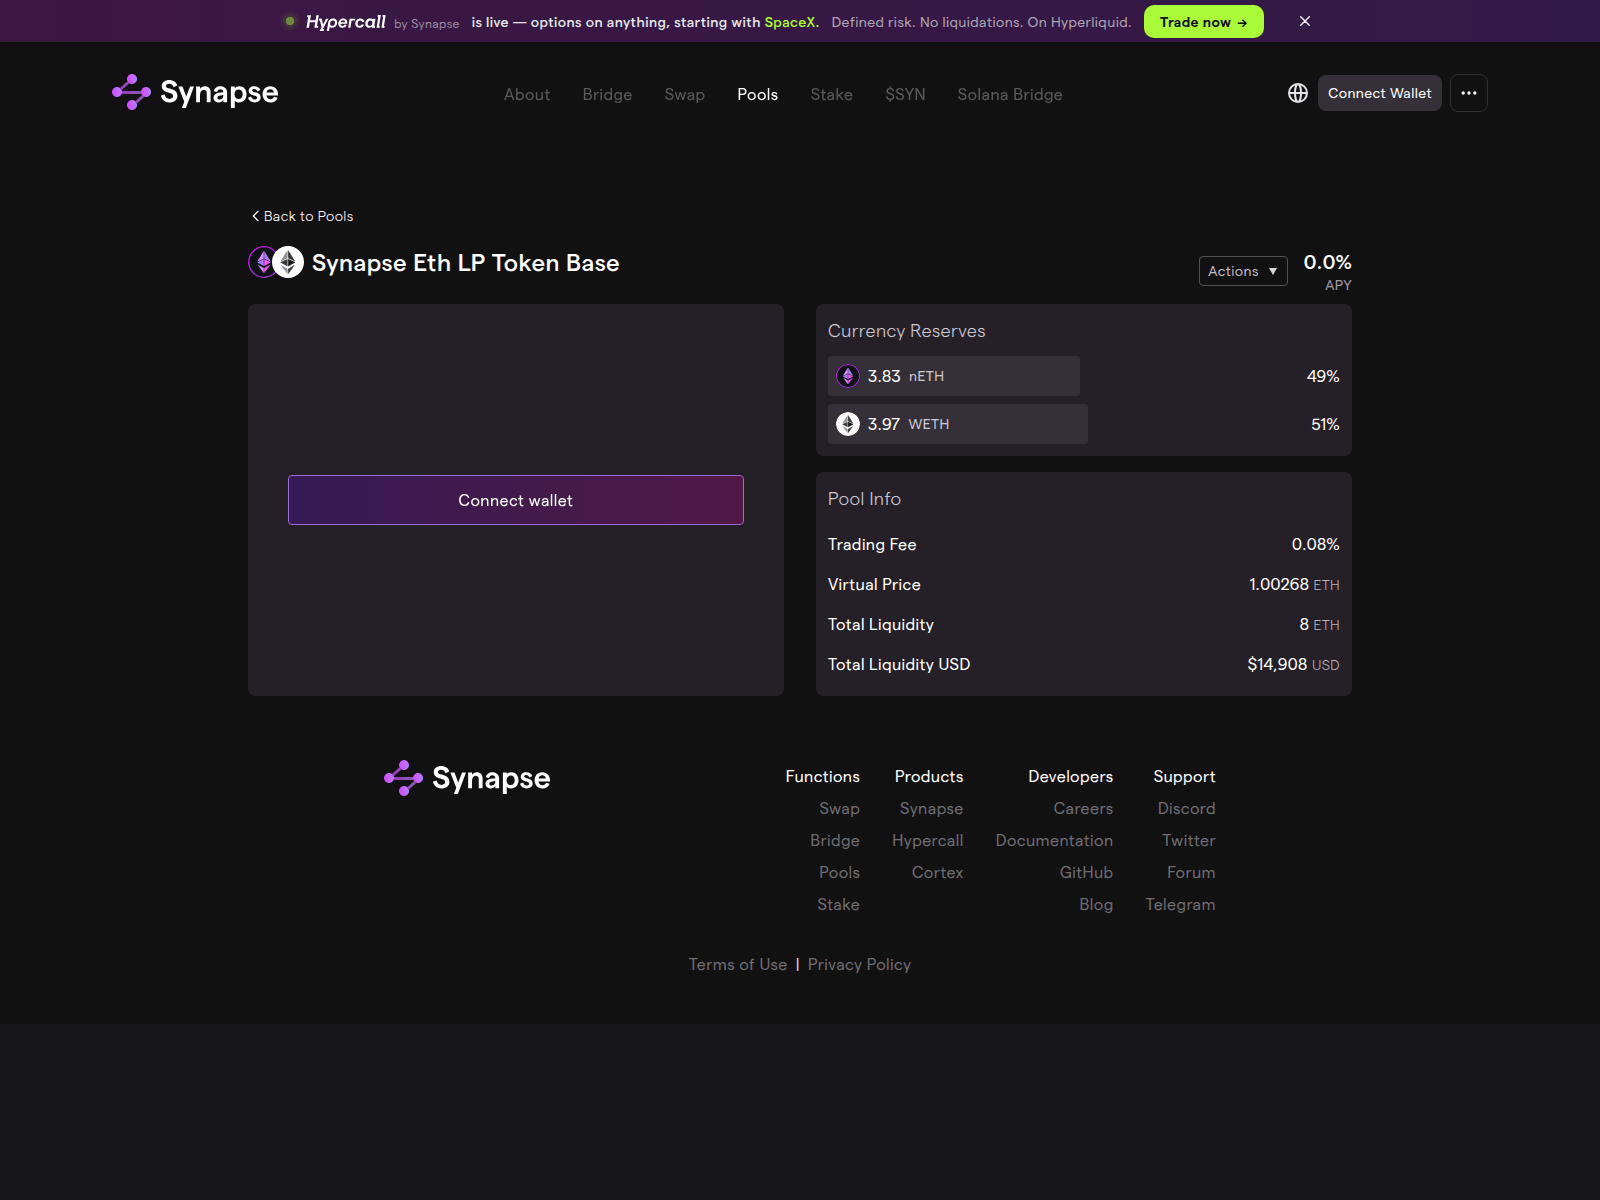This screenshot has height=1200, width=1600.
Task: Expand the Actions dropdown
Action: (x=1243, y=271)
